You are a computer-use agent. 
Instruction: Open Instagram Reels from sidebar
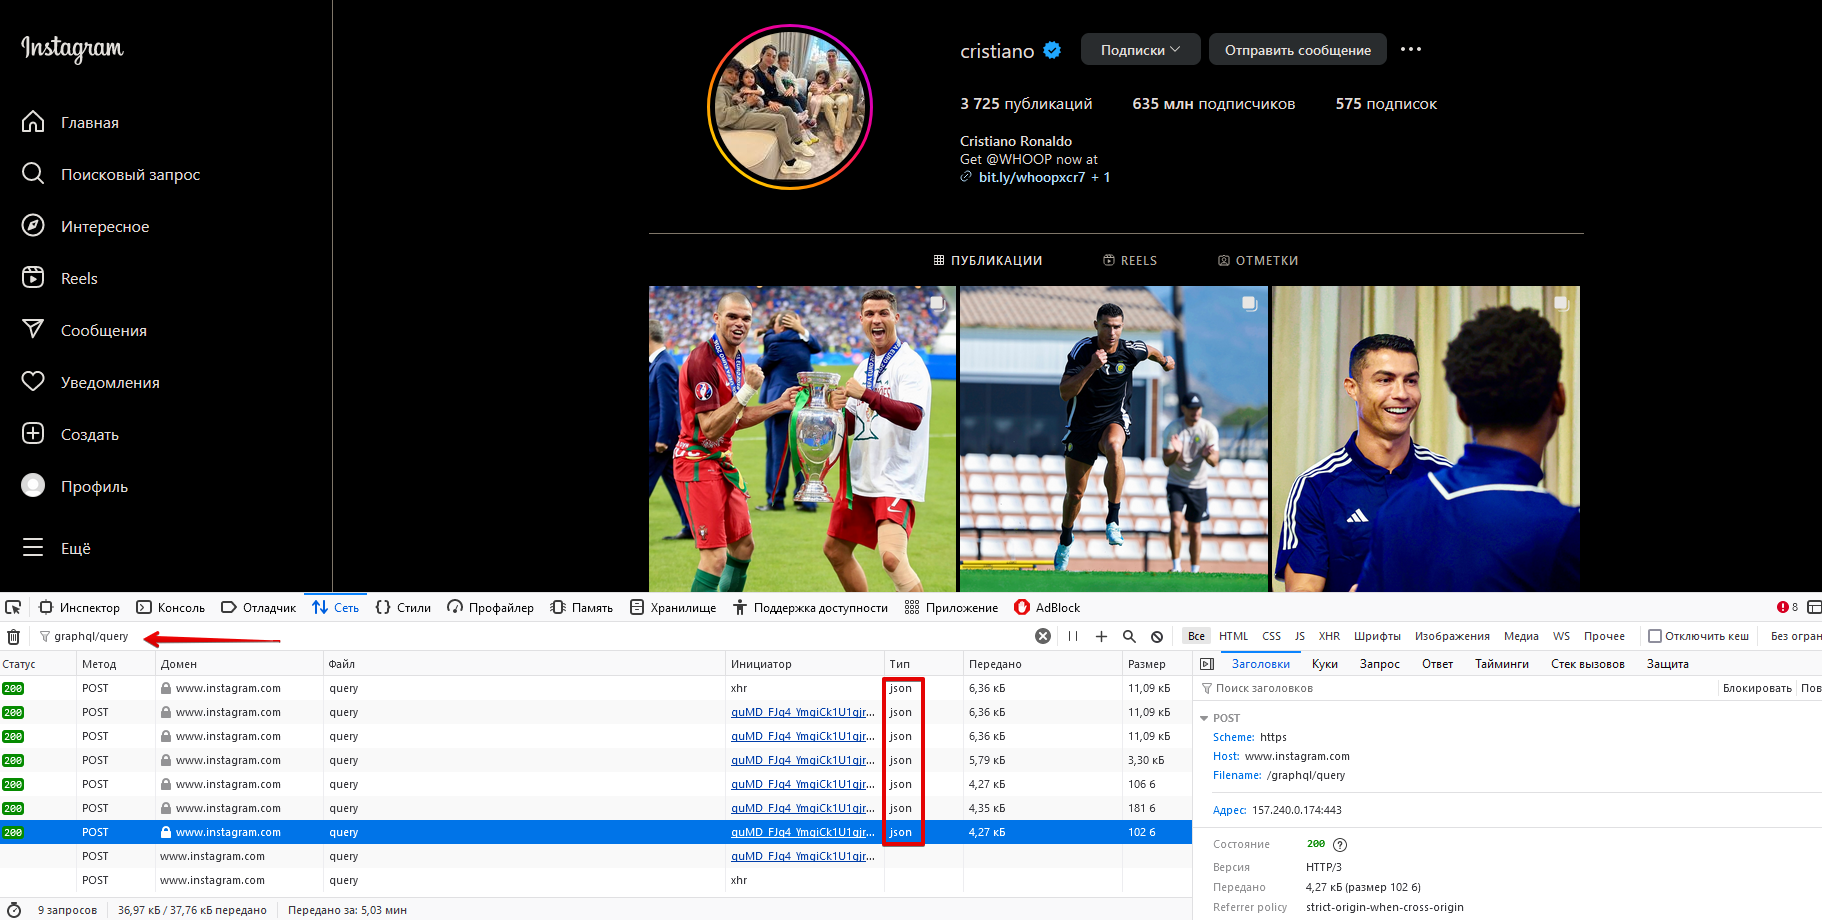(79, 278)
